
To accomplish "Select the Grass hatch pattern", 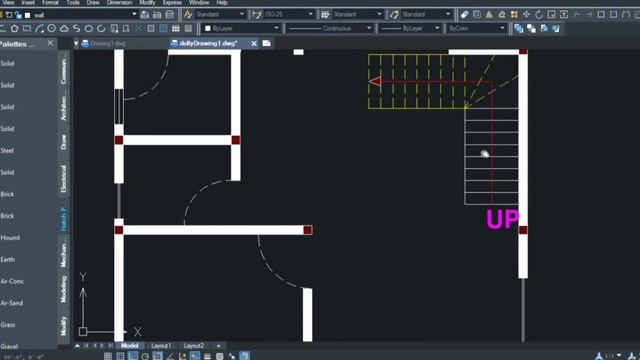I will pos(8,325).
